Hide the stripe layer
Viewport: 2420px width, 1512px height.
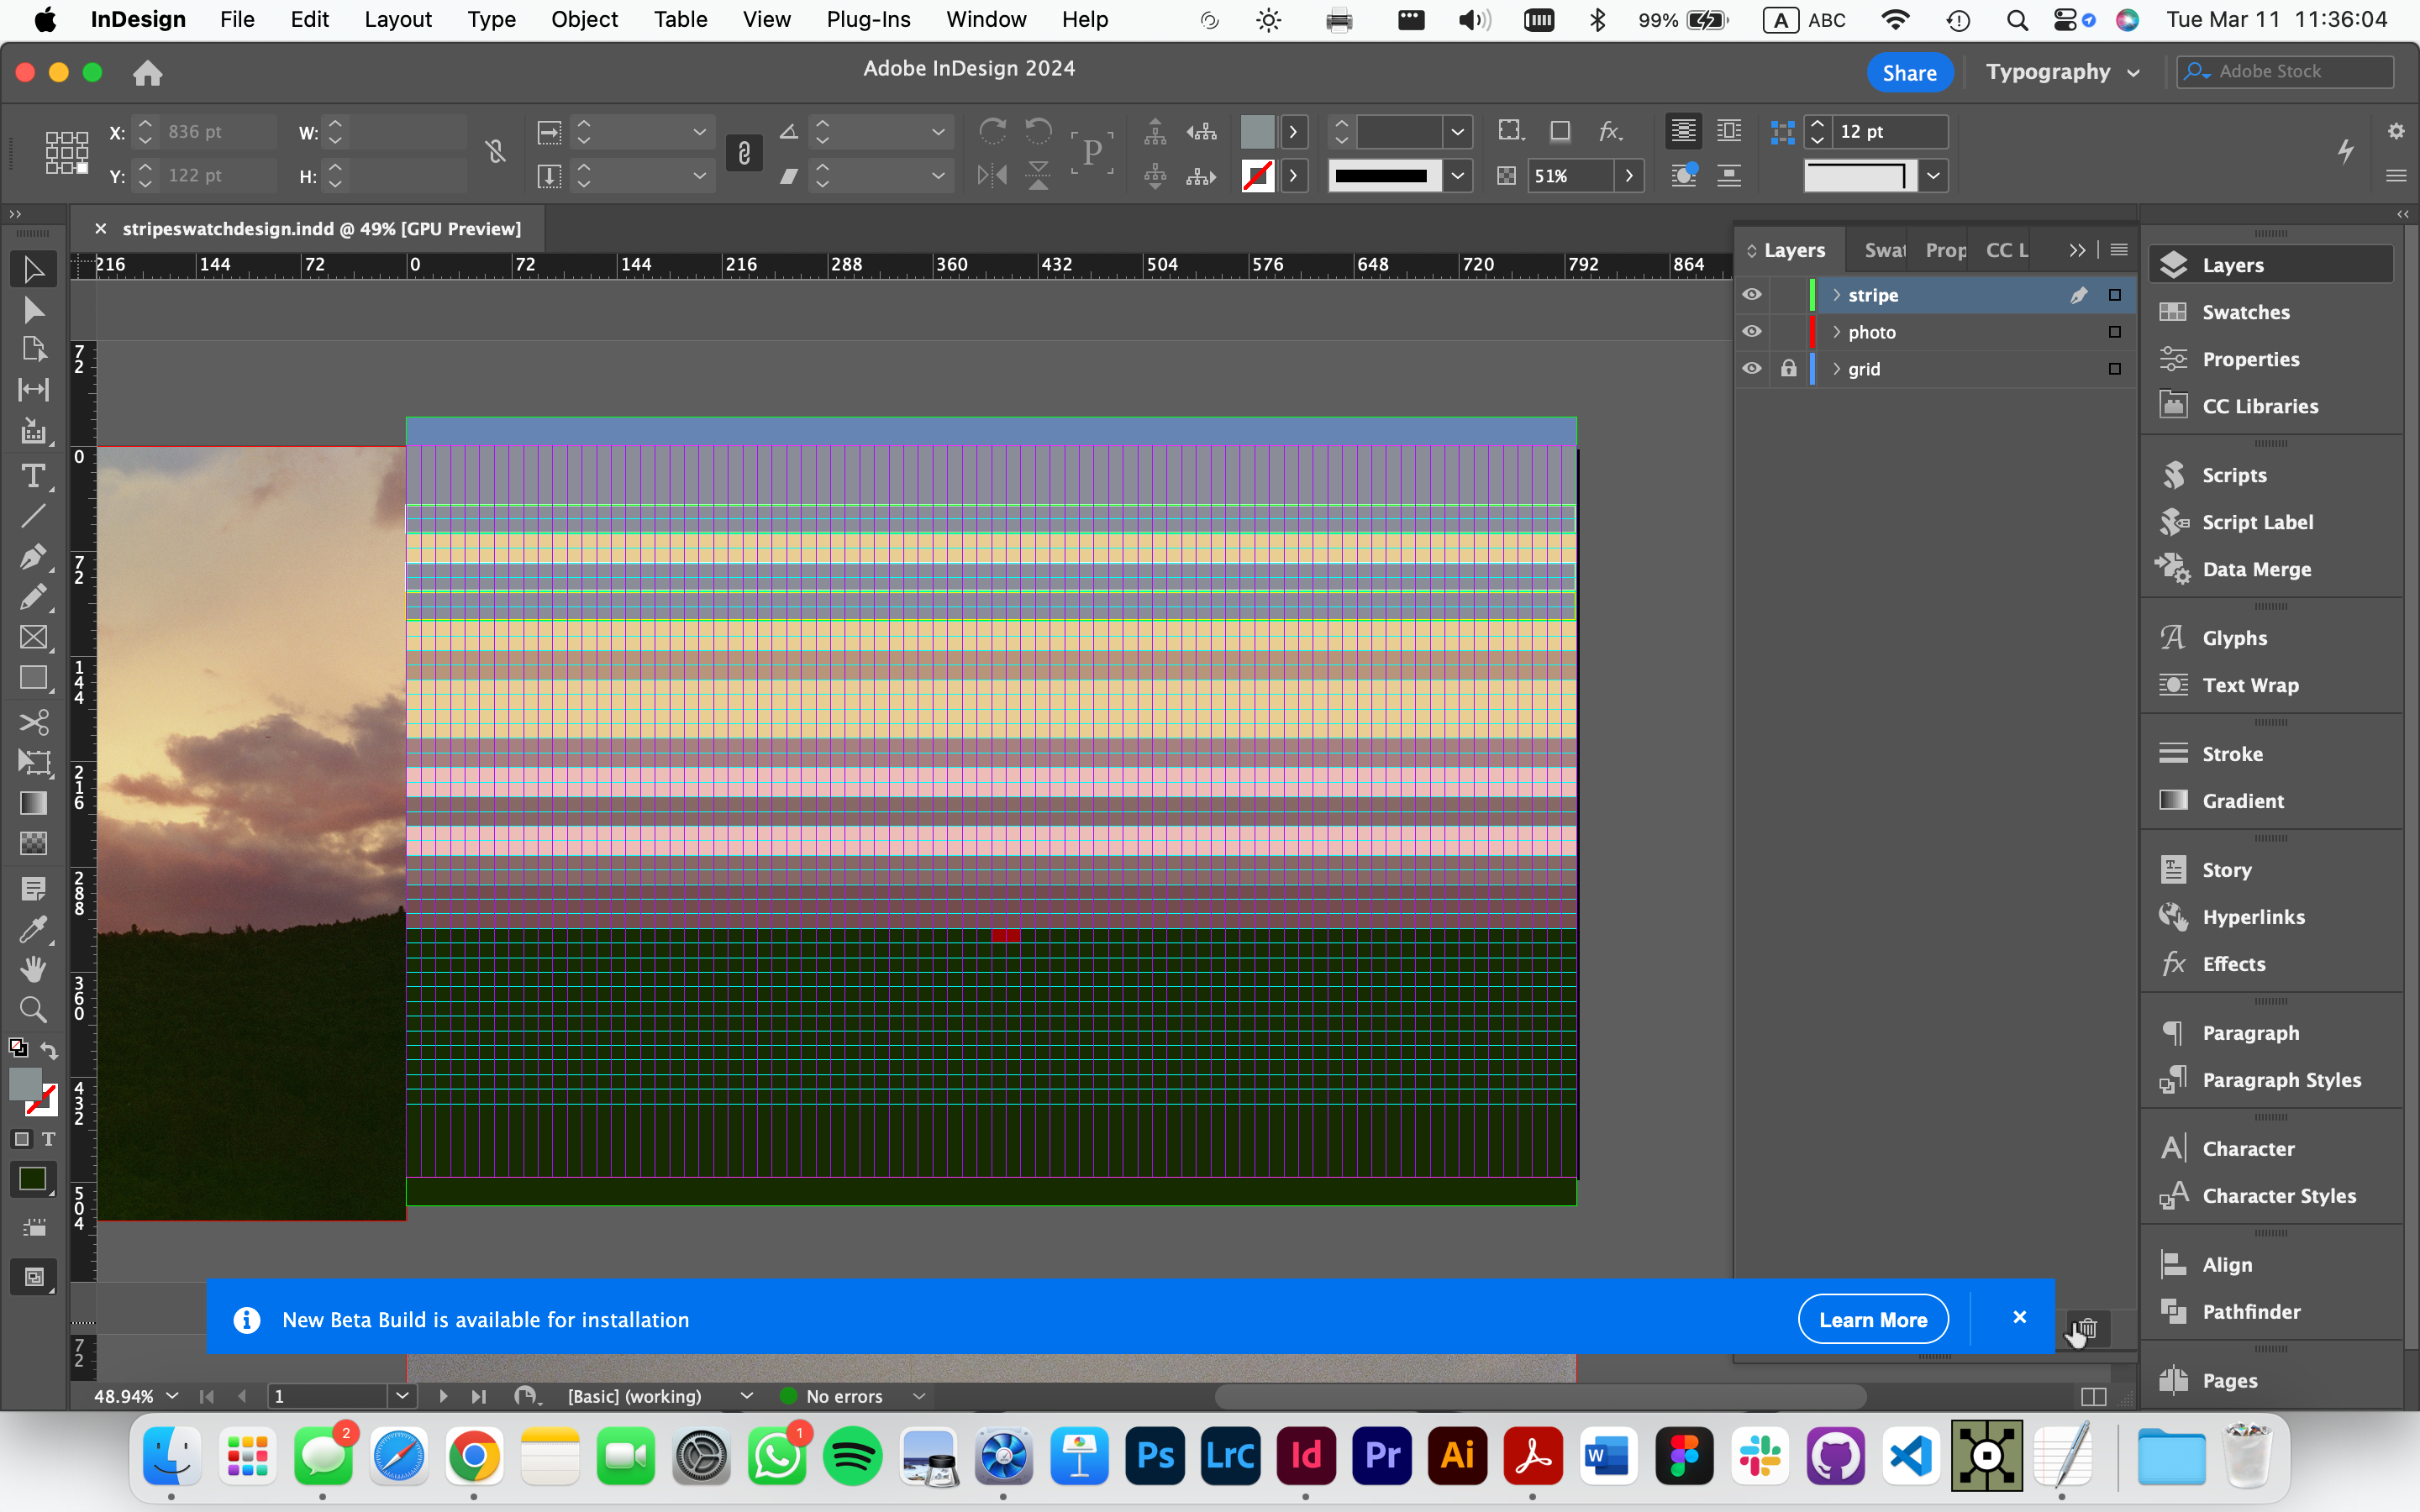tap(1752, 295)
